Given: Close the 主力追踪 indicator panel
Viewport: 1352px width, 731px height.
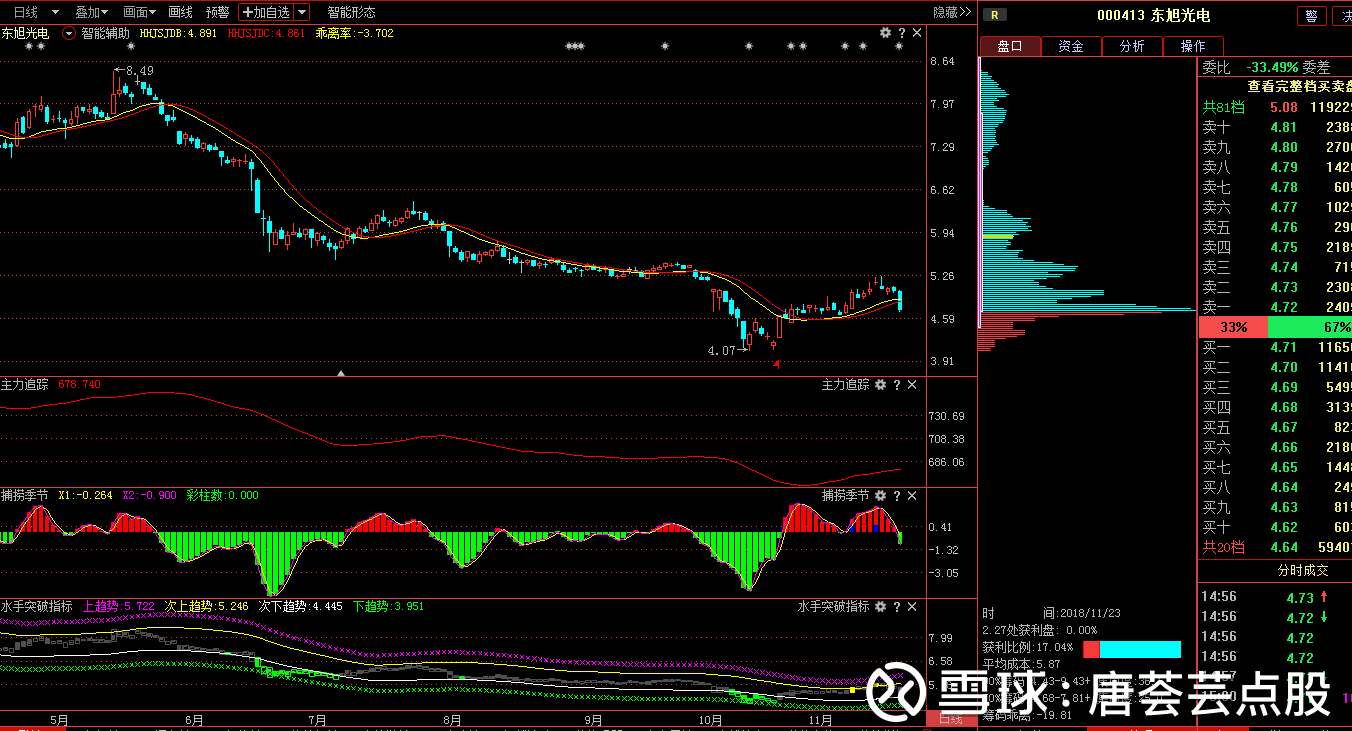Looking at the screenshot, I should point(912,385).
